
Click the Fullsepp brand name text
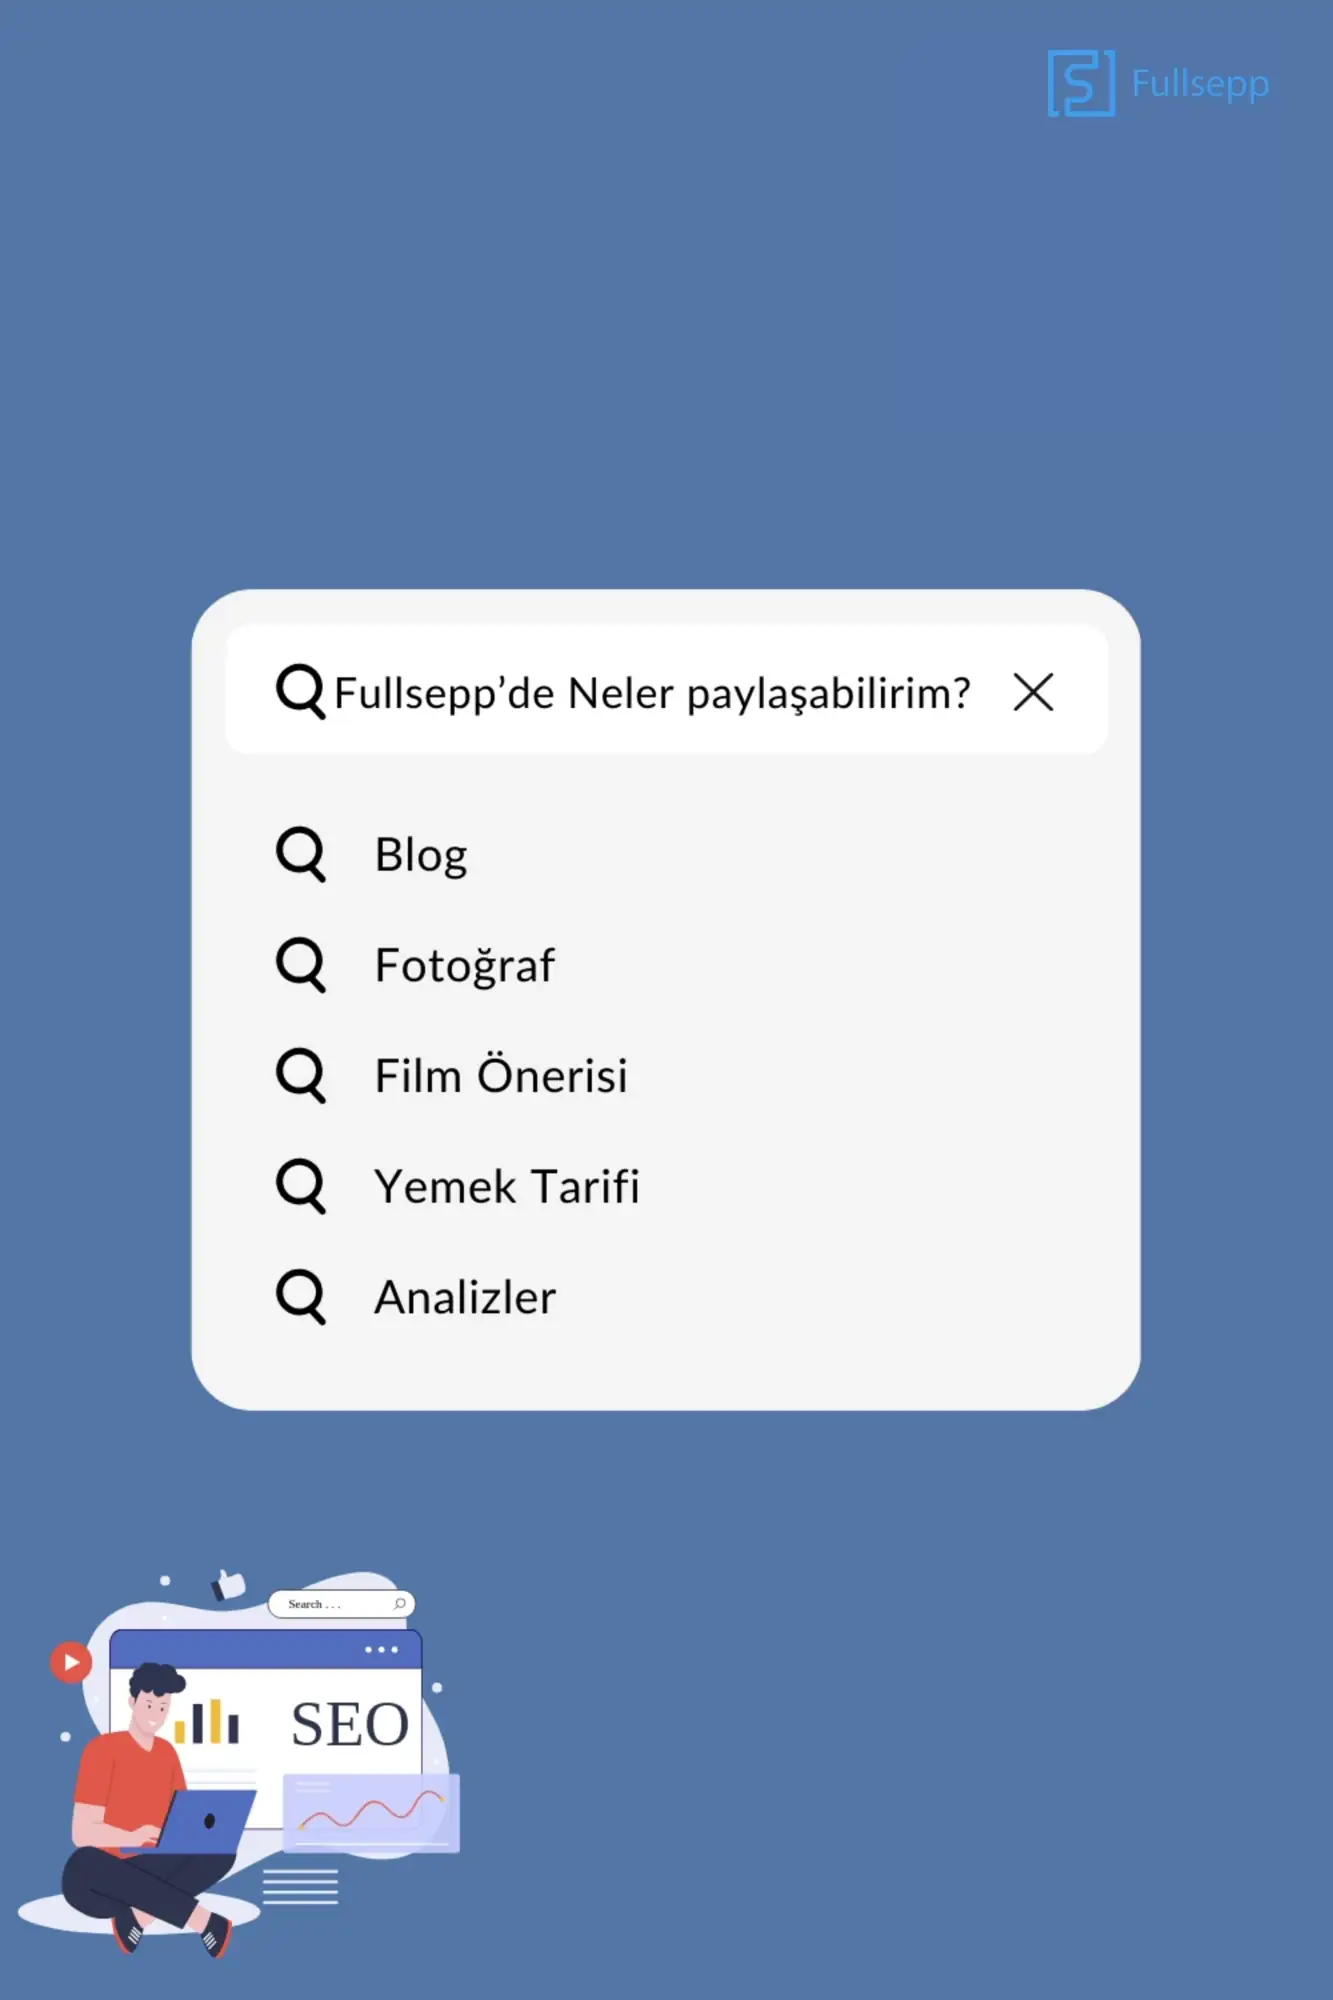click(1200, 84)
